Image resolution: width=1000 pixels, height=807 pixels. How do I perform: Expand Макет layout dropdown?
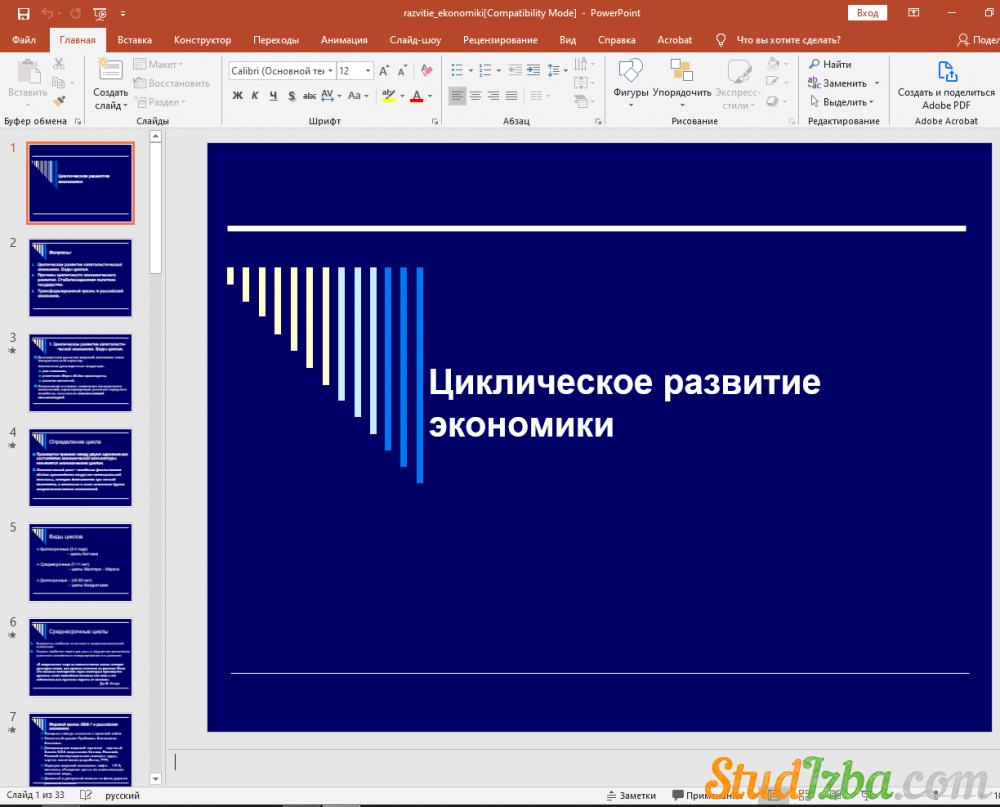(158, 64)
